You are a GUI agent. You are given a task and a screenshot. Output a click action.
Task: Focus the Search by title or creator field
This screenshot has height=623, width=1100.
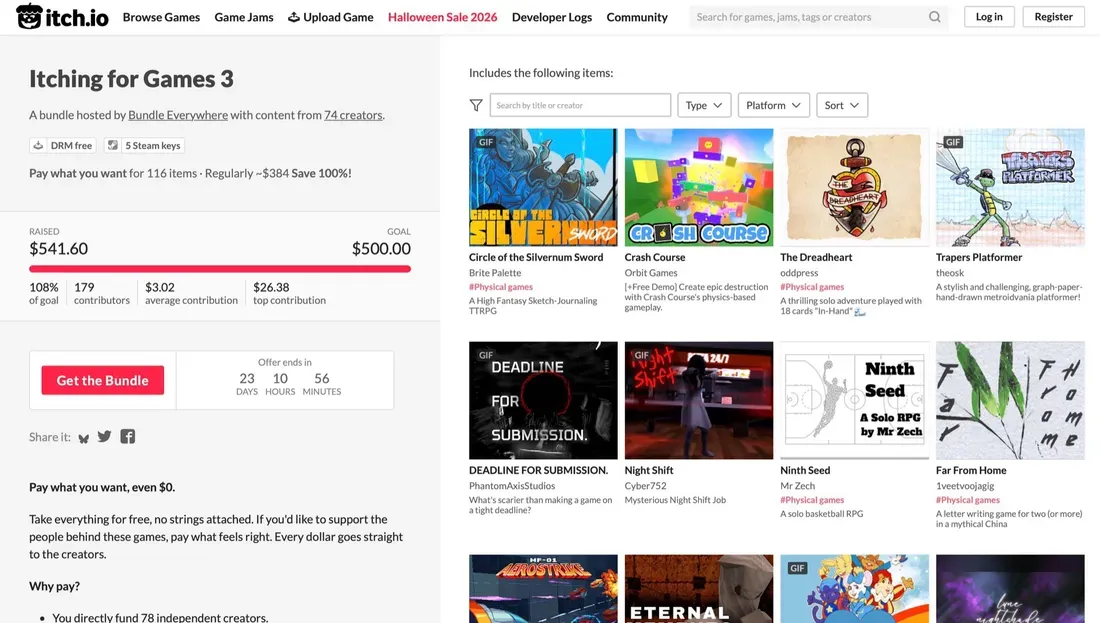click(580, 105)
